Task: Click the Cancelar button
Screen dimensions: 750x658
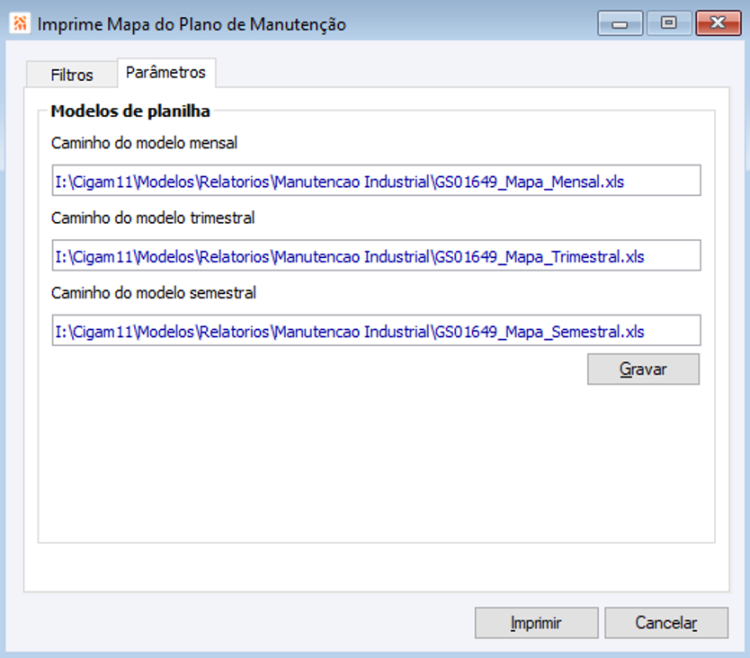Action: pyautogui.click(x=666, y=623)
